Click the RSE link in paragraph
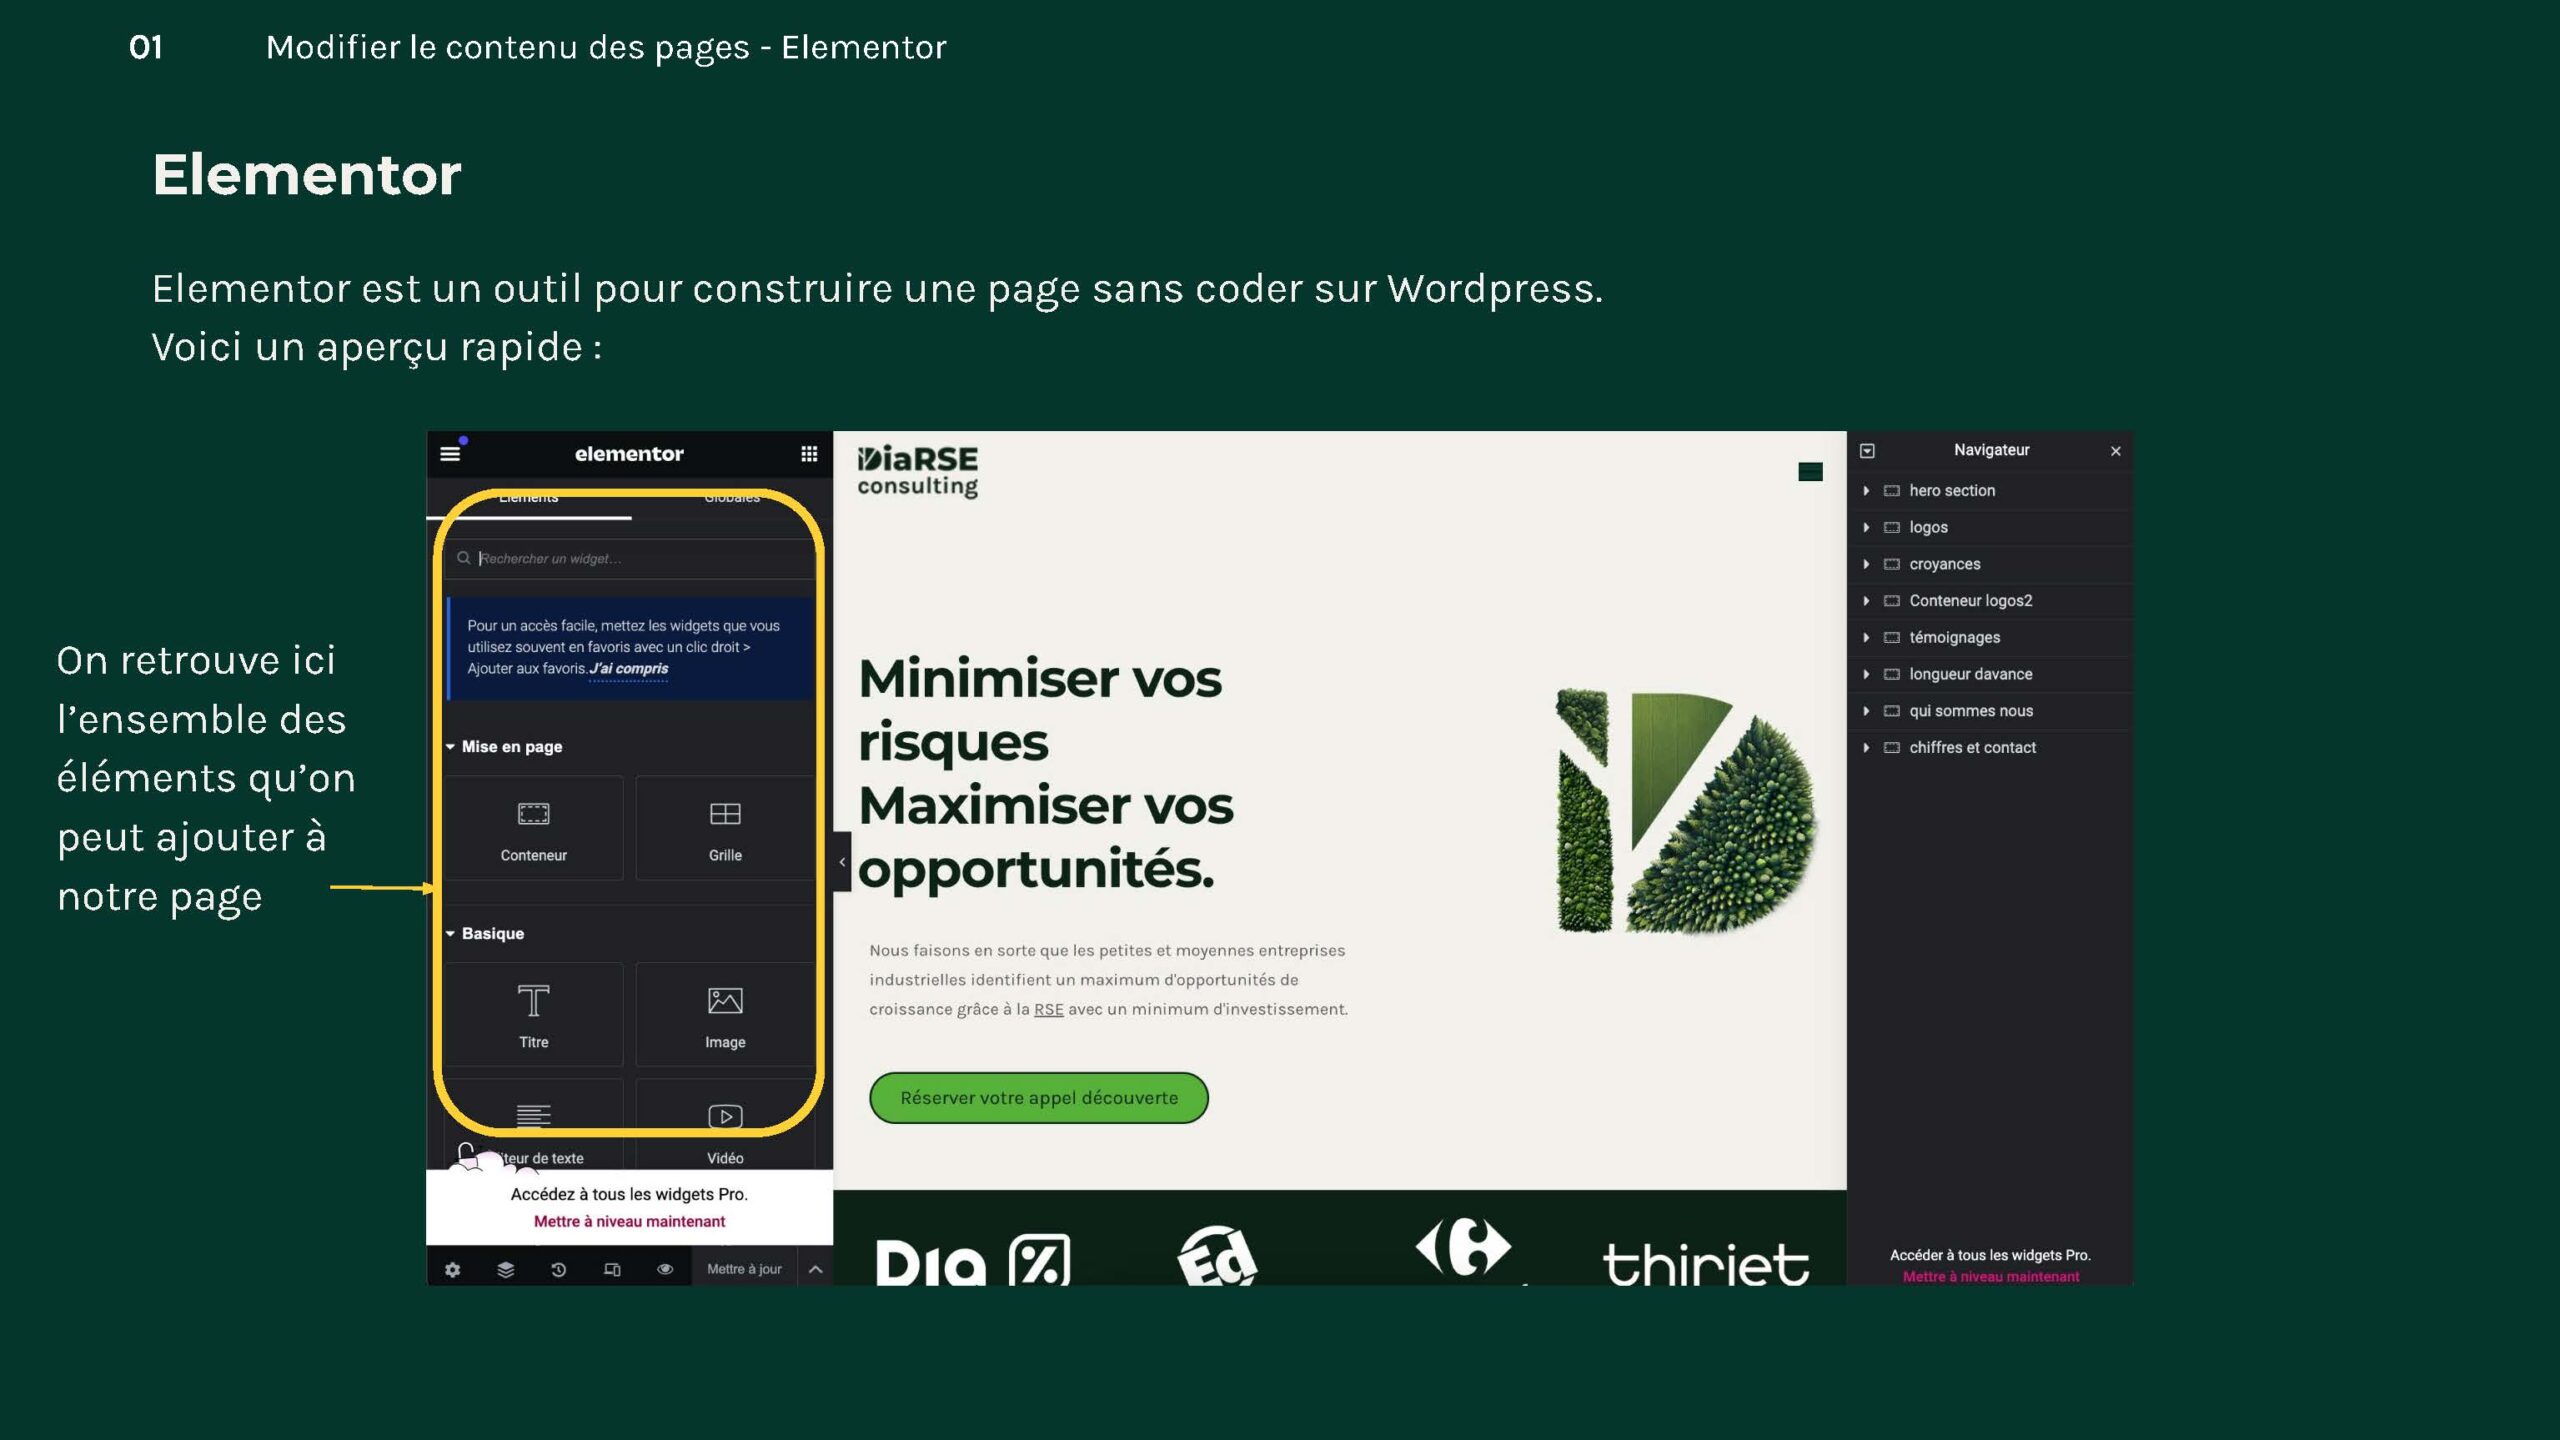Viewport: 2560px width, 1440px height. [1048, 1010]
